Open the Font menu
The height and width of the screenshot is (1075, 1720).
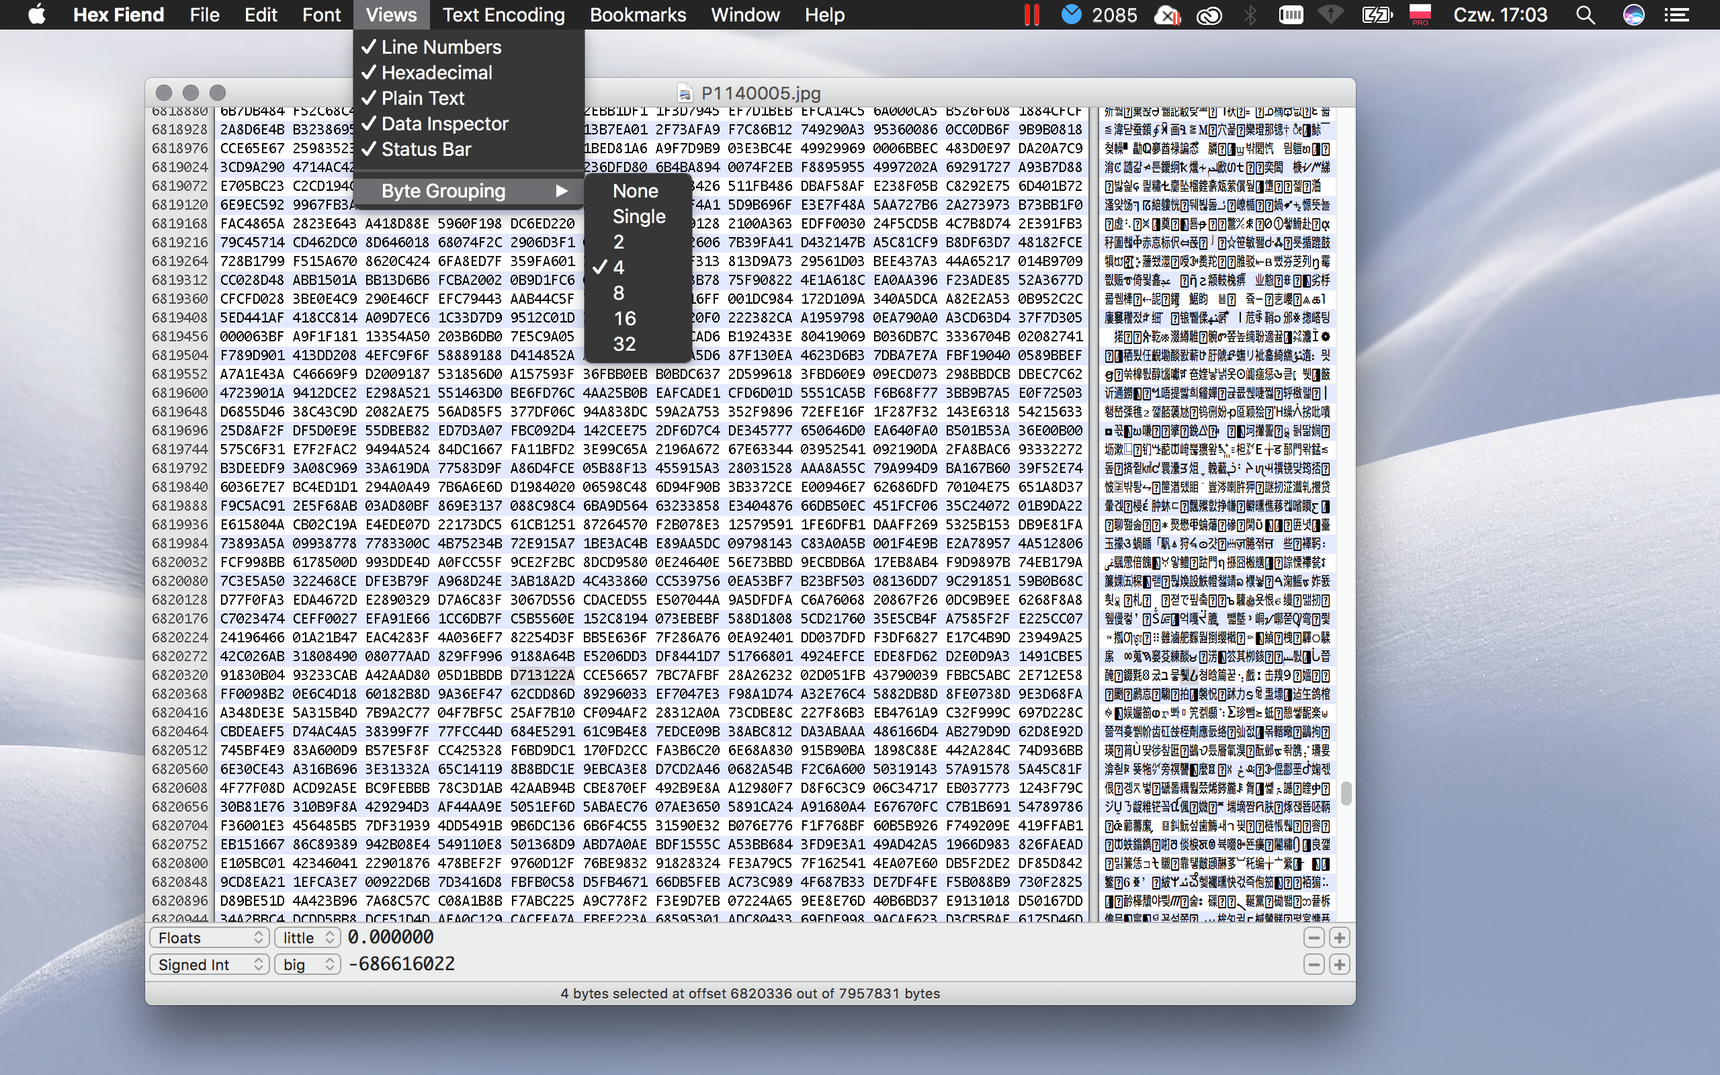pyautogui.click(x=321, y=15)
